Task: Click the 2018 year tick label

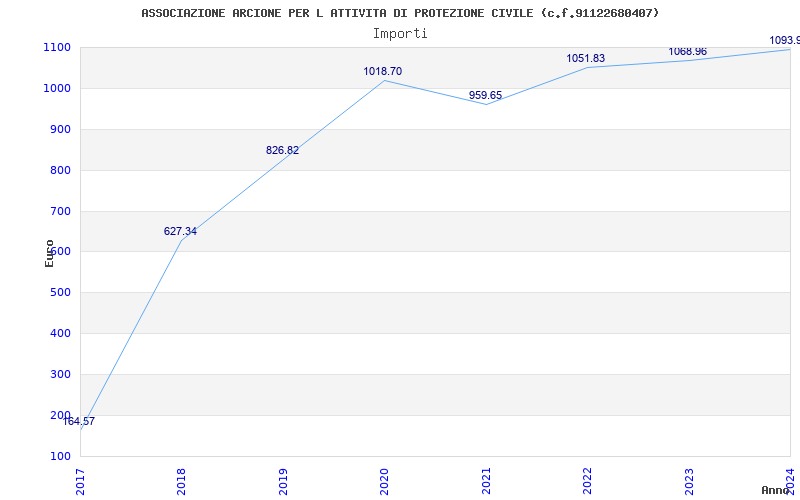Action: click(182, 480)
